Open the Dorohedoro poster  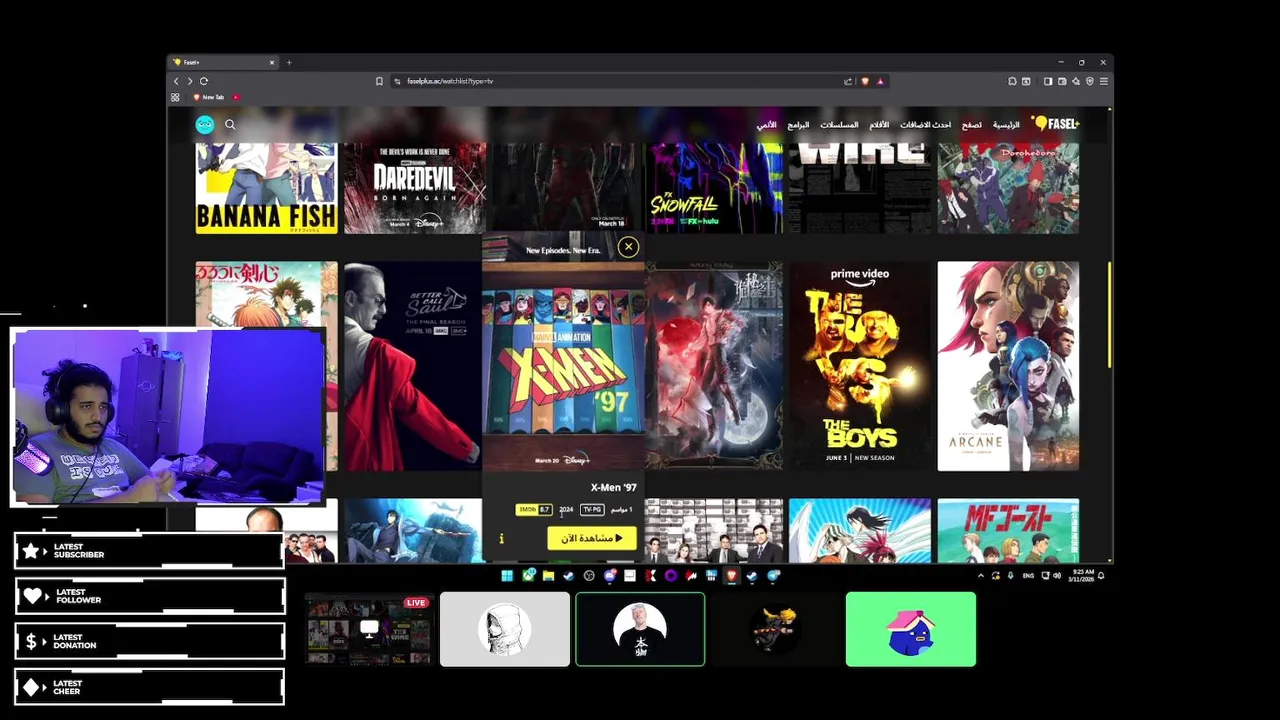click(x=1008, y=188)
